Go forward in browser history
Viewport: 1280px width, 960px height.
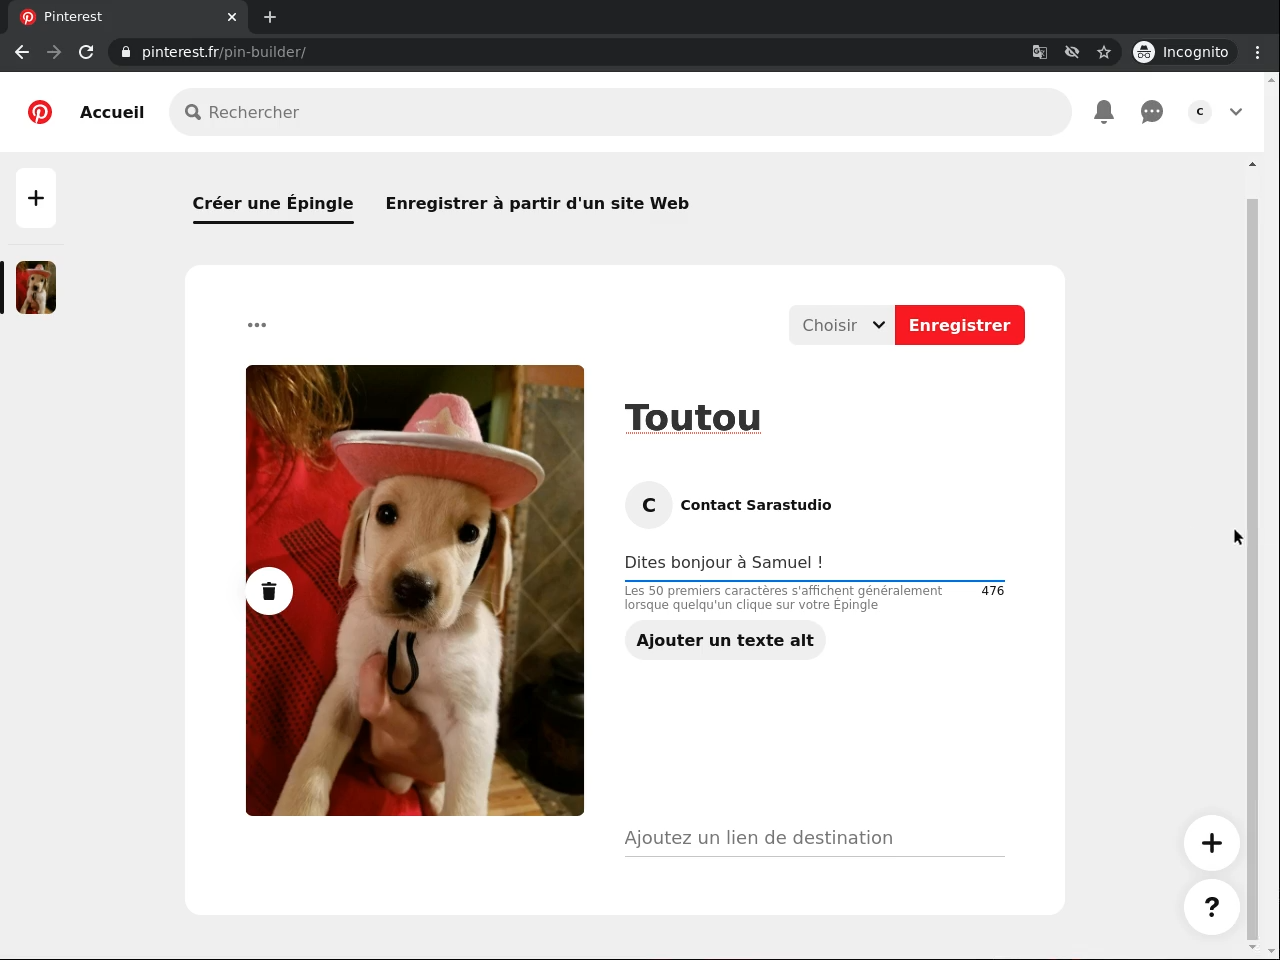(x=54, y=52)
